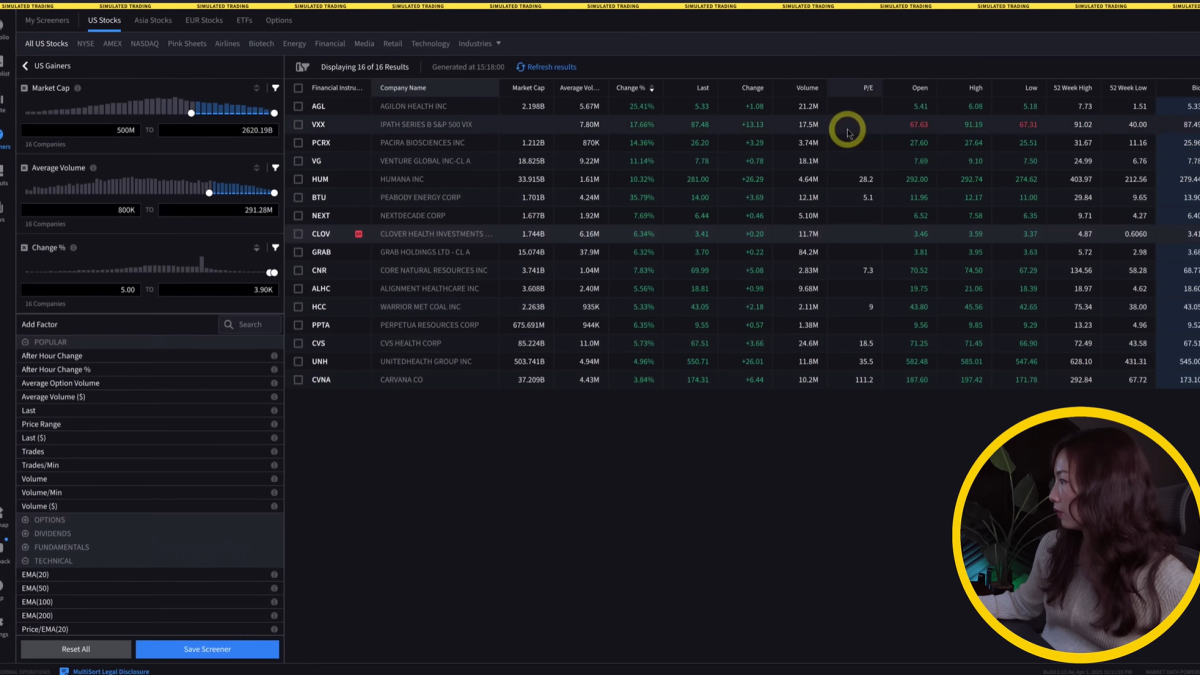Click the Average Volume funnel filter icon
This screenshot has width=1200, height=675.
tap(275, 168)
